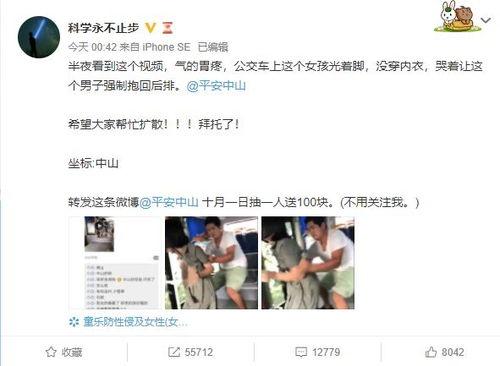Click the red membership badge beside username
Image resolution: width=500 pixels, height=366 pixels.
[168, 28]
